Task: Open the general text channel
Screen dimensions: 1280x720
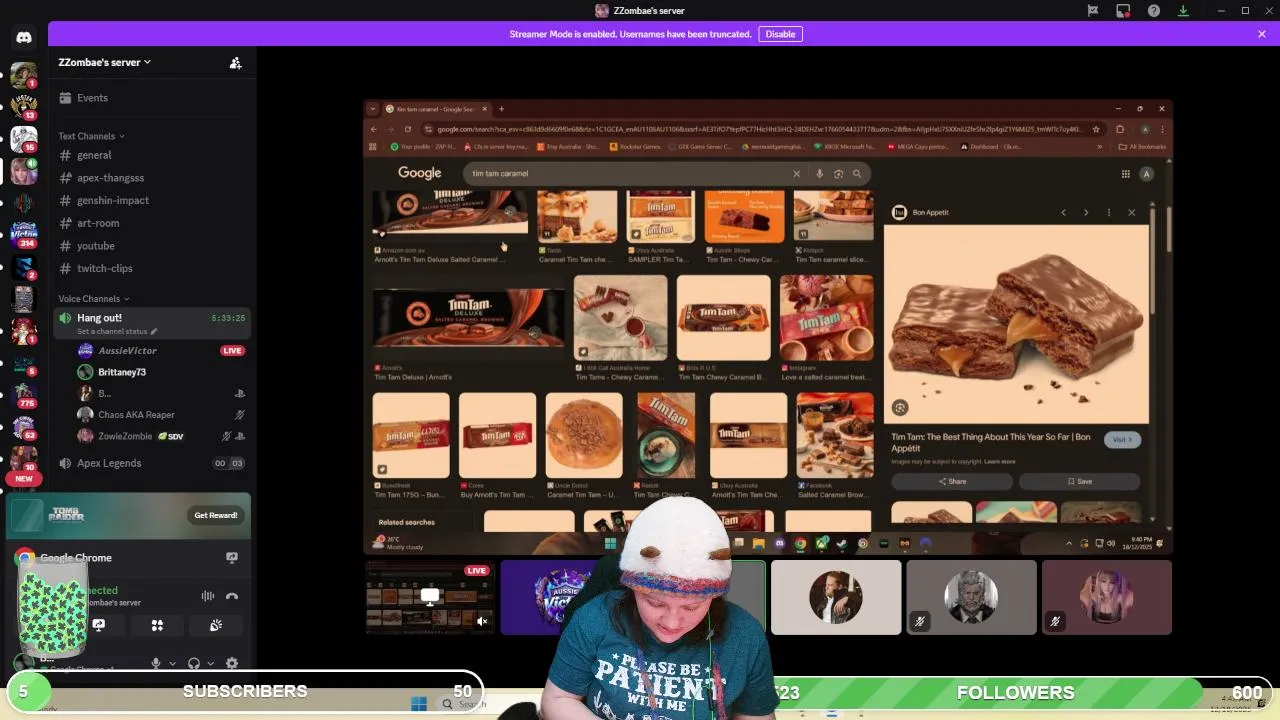Action: pyautogui.click(x=150, y=155)
